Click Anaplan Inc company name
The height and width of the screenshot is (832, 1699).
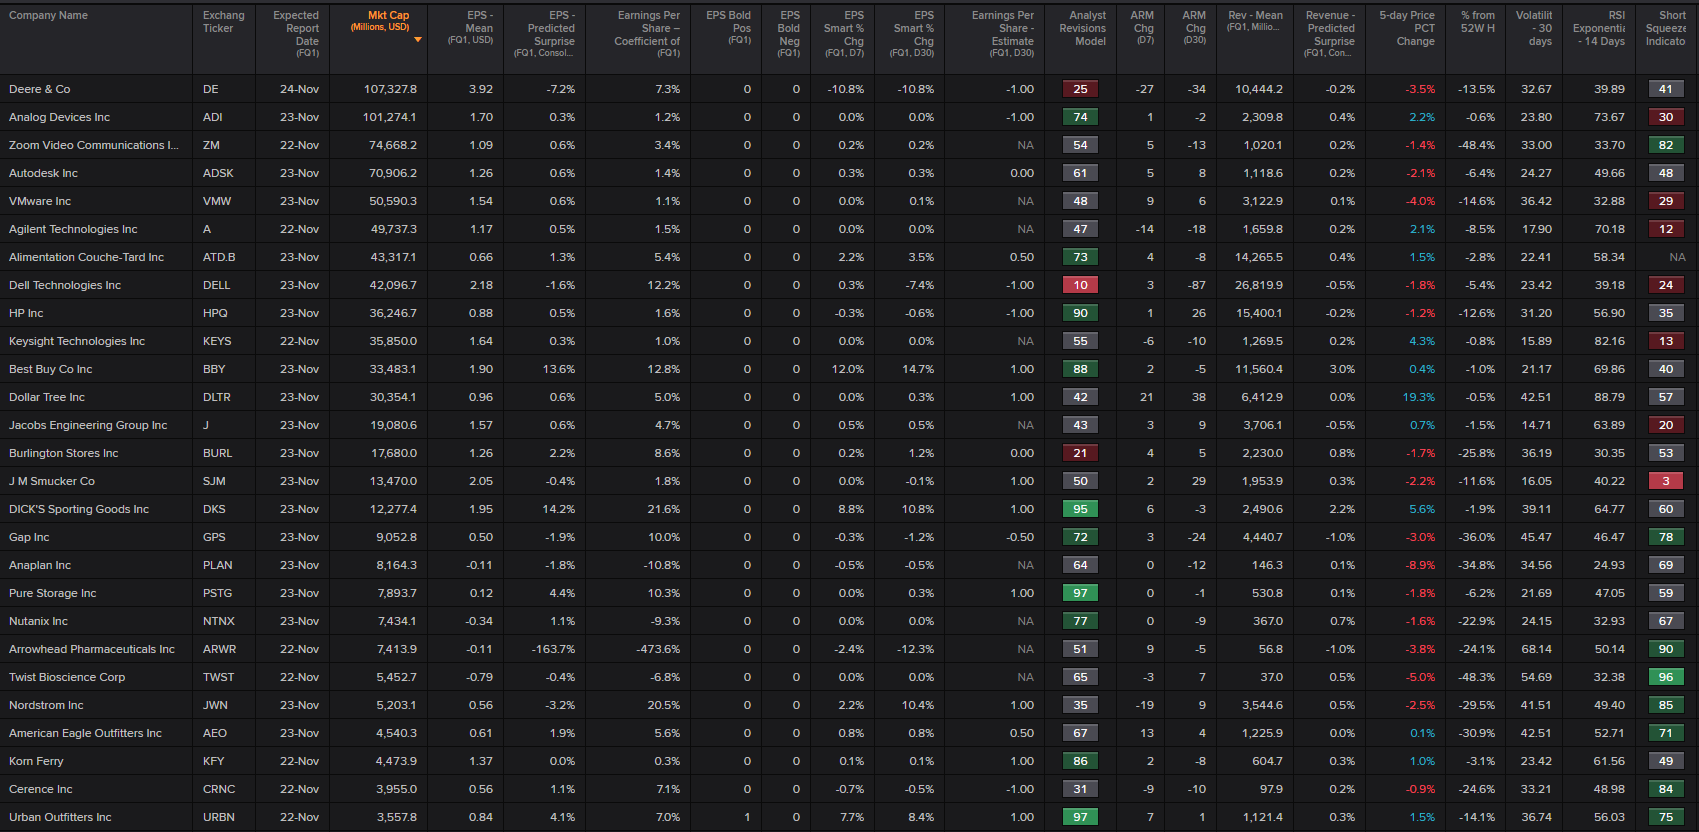pyautogui.click(x=40, y=565)
